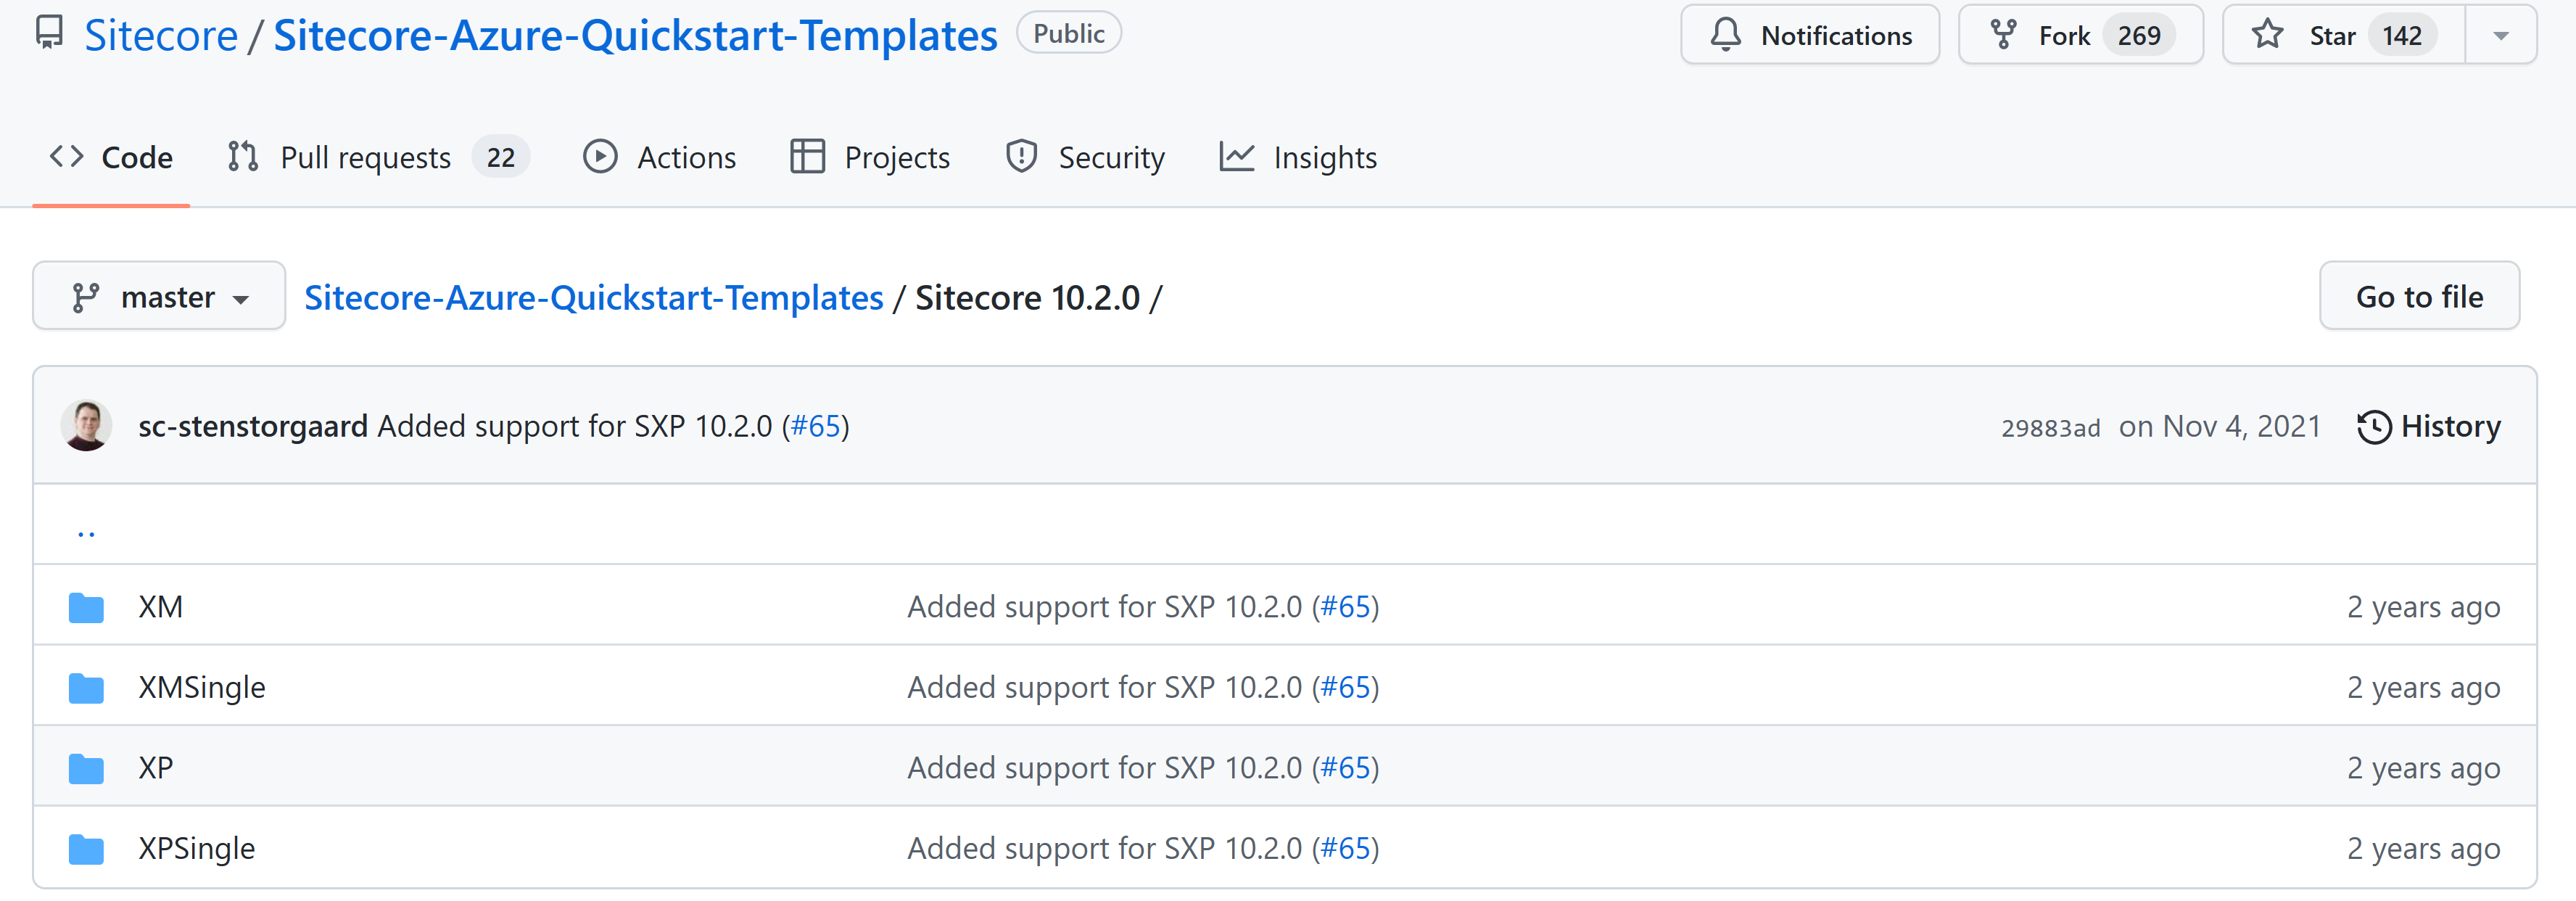2576x901 pixels.
Task: Click 2 years ago in XM row
Action: (x=2424, y=607)
